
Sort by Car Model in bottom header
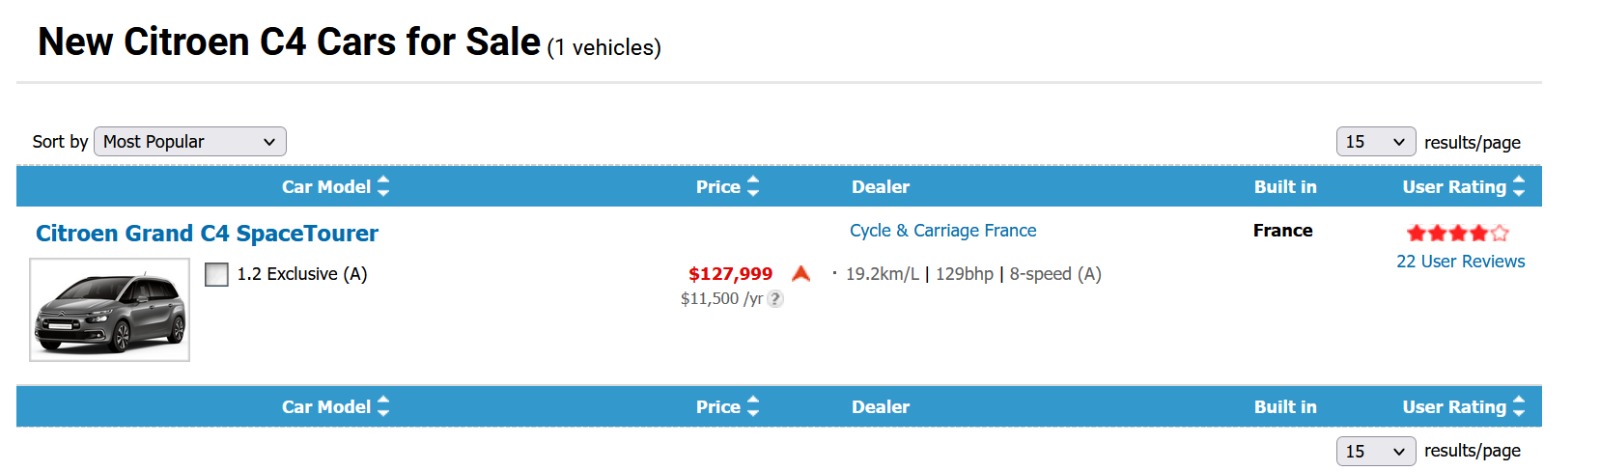[335, 407]
